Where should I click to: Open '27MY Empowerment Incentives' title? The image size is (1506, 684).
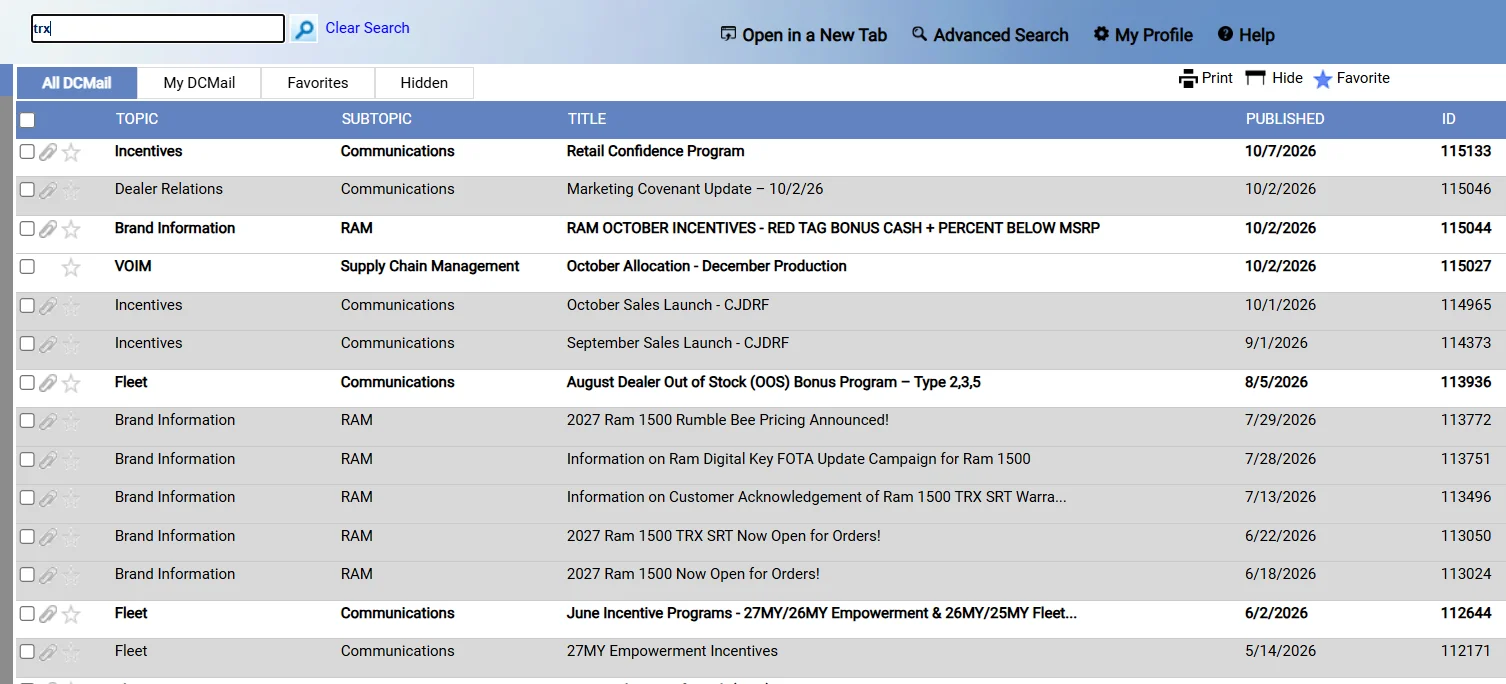[x=672, y=651]
